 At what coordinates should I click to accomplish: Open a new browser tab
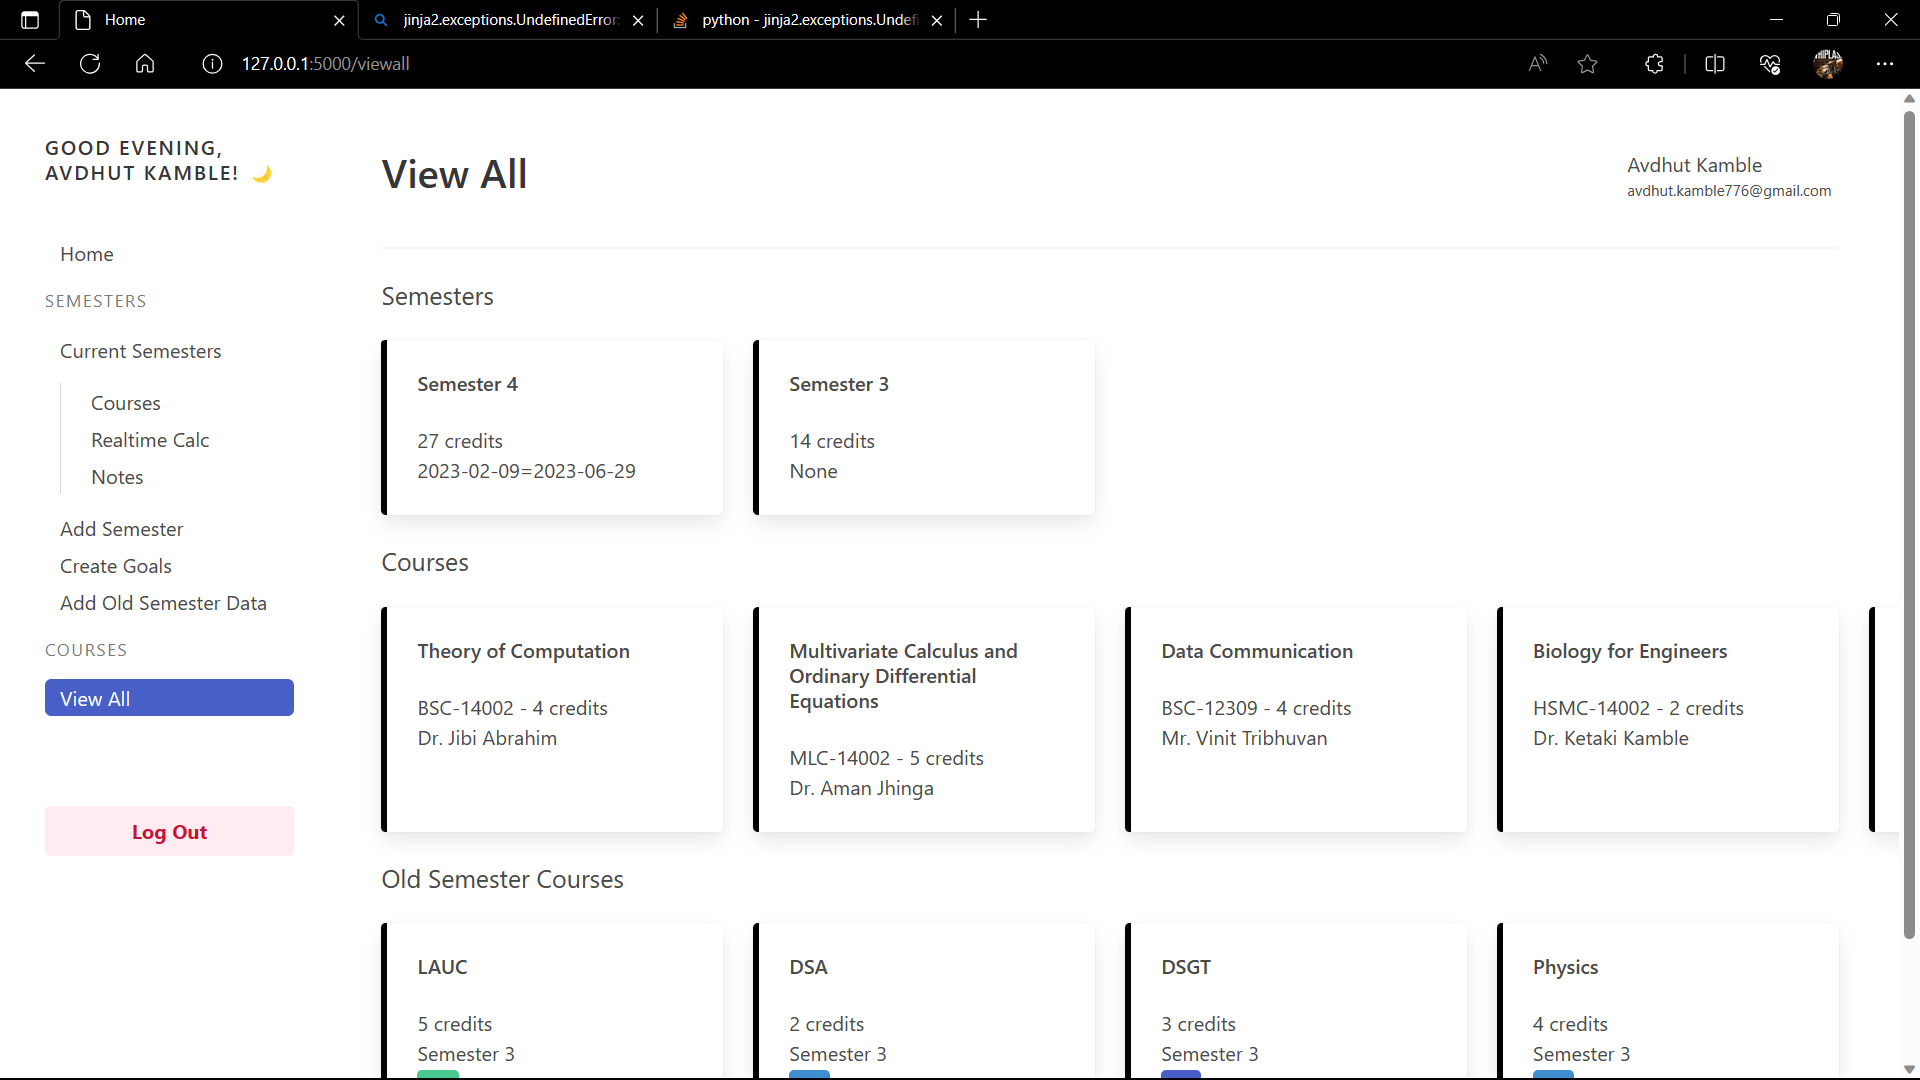point(977,19)
